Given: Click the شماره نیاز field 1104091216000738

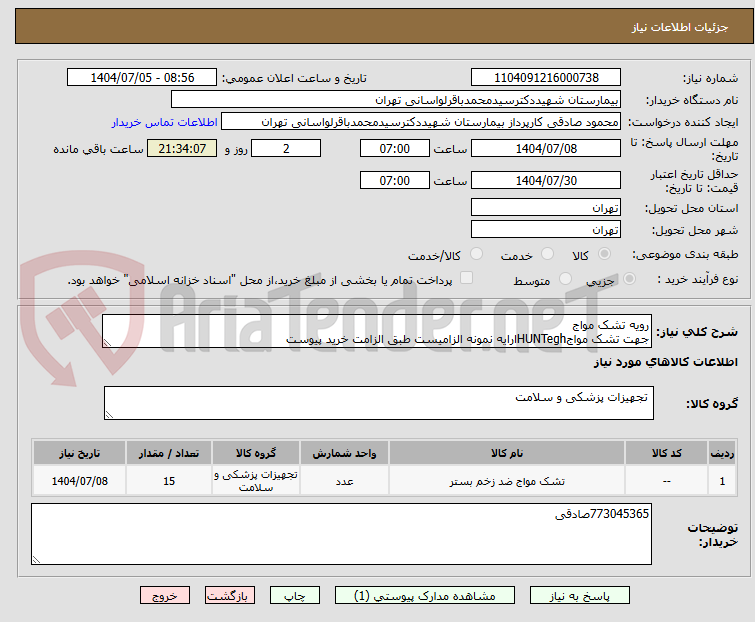Looking at the screenshot, I should 546,78.
